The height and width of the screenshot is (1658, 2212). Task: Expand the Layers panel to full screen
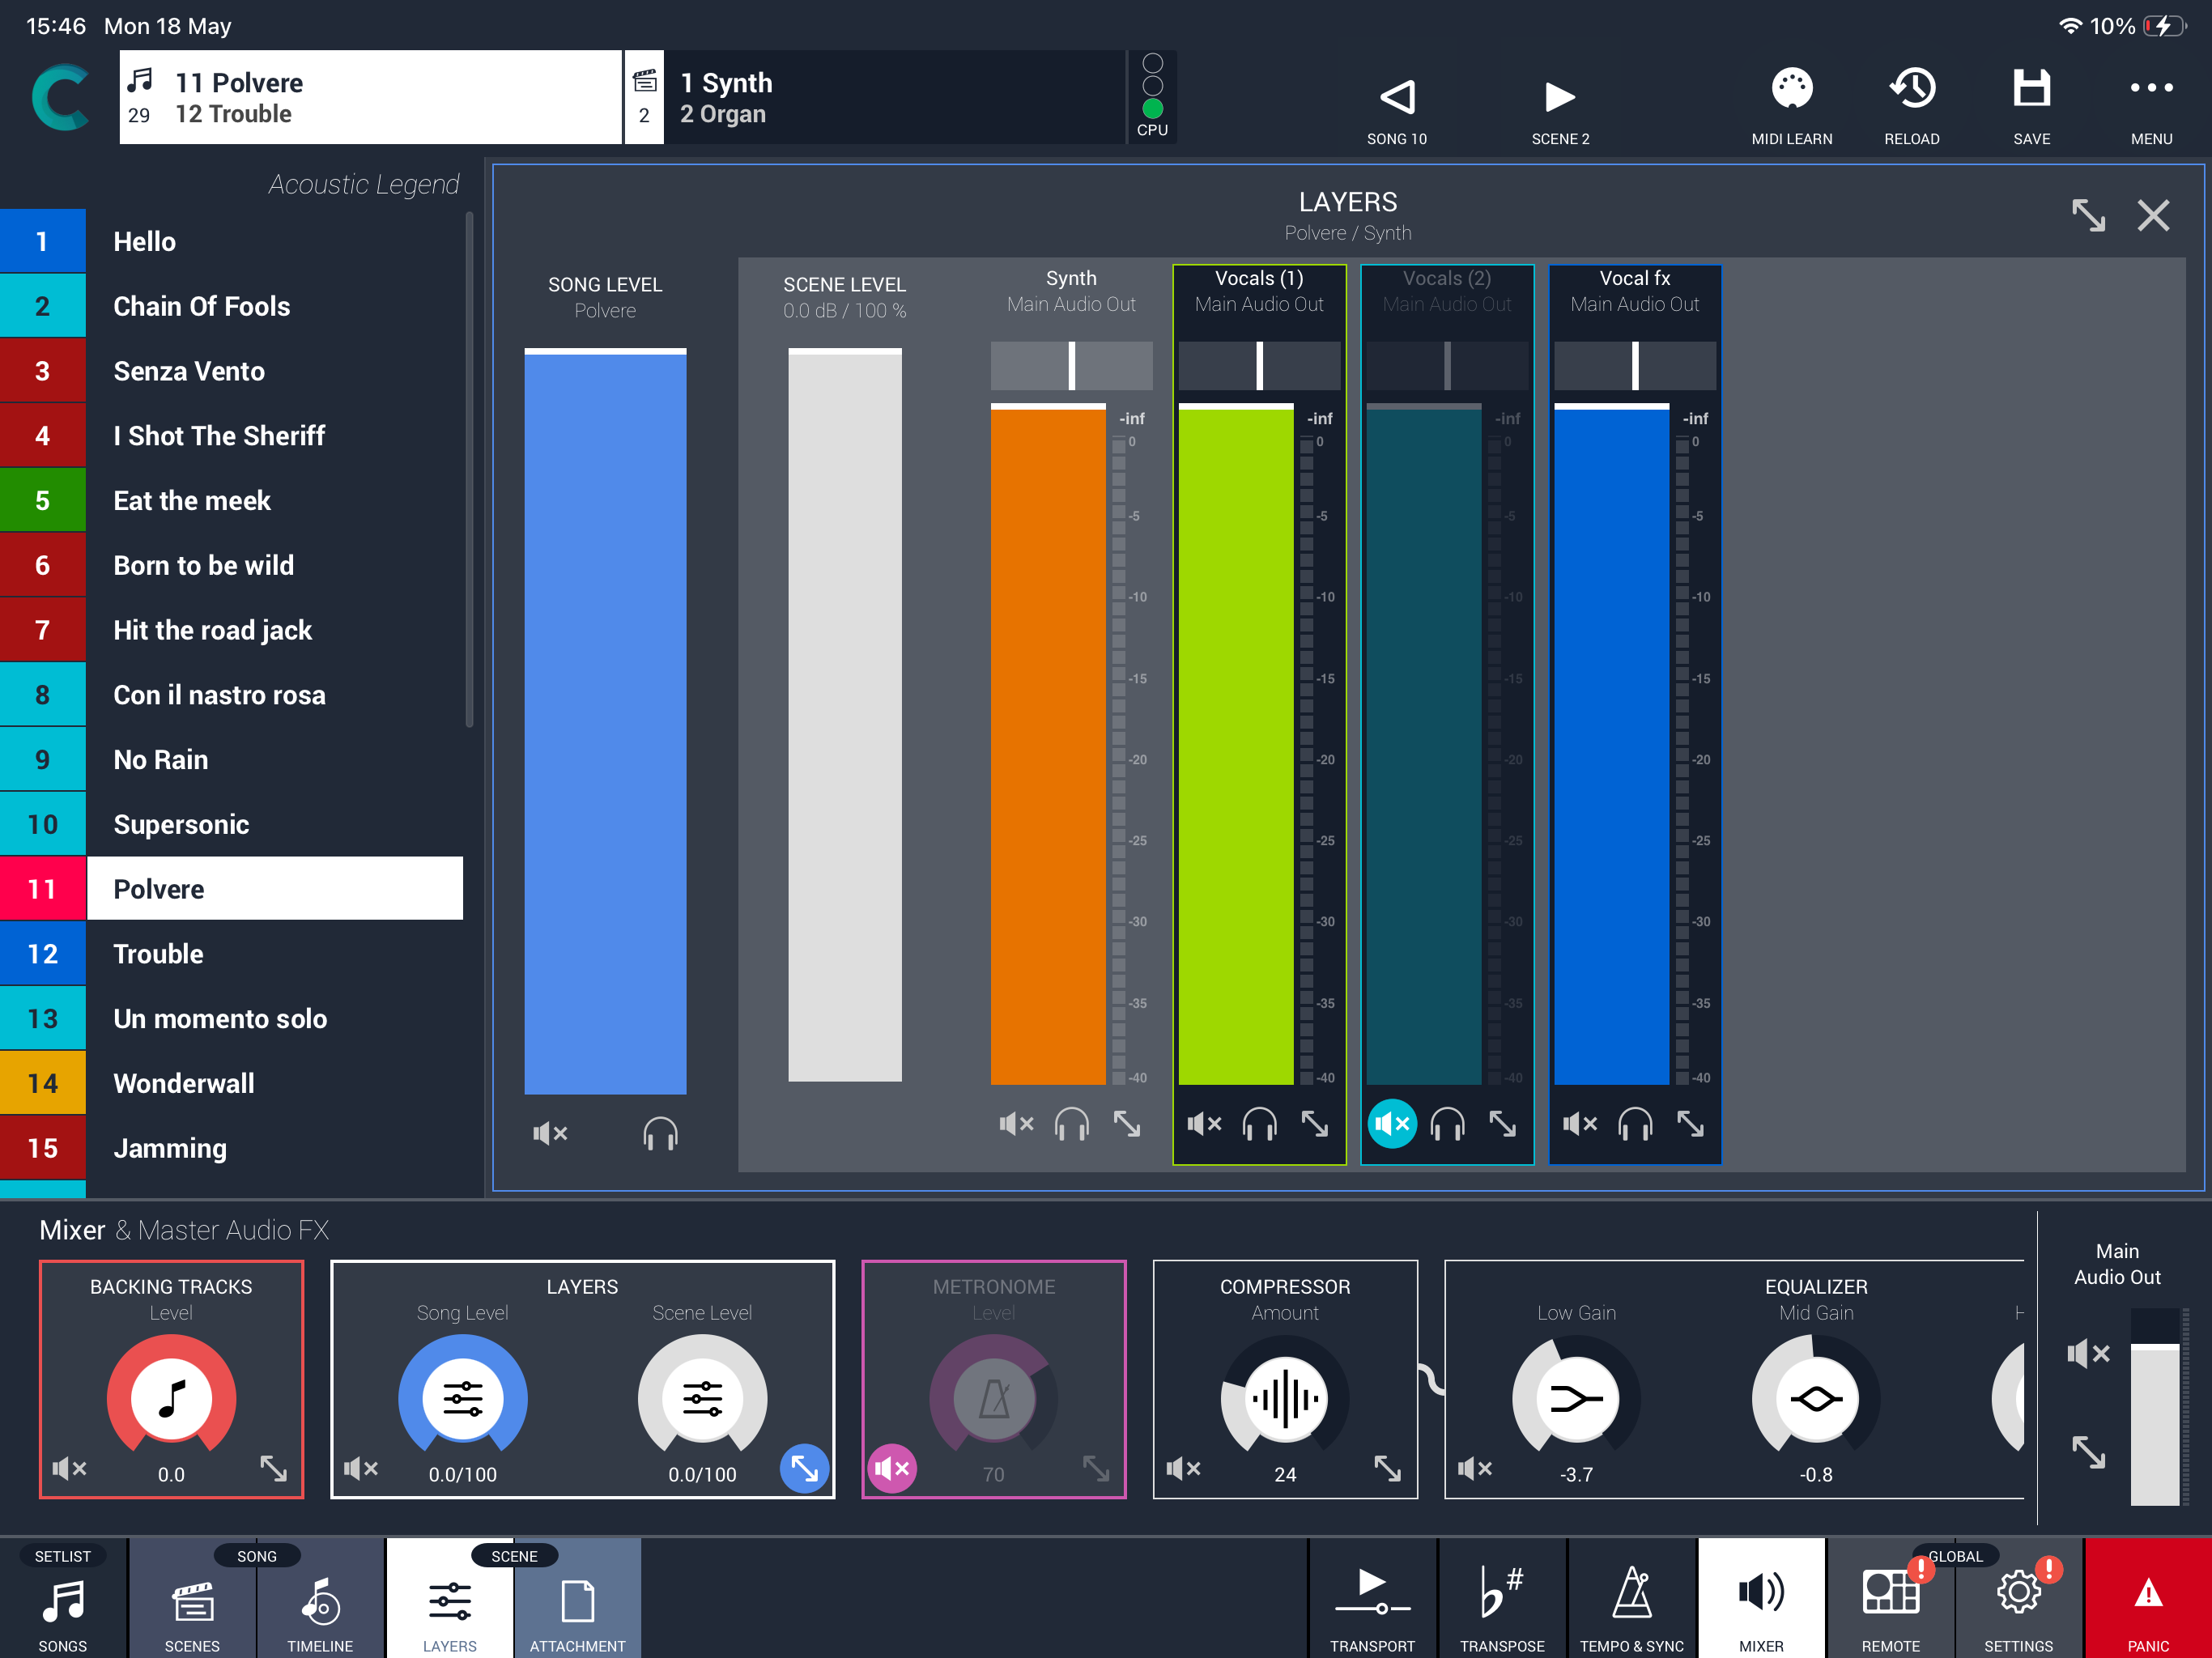tap(2088, 215)
